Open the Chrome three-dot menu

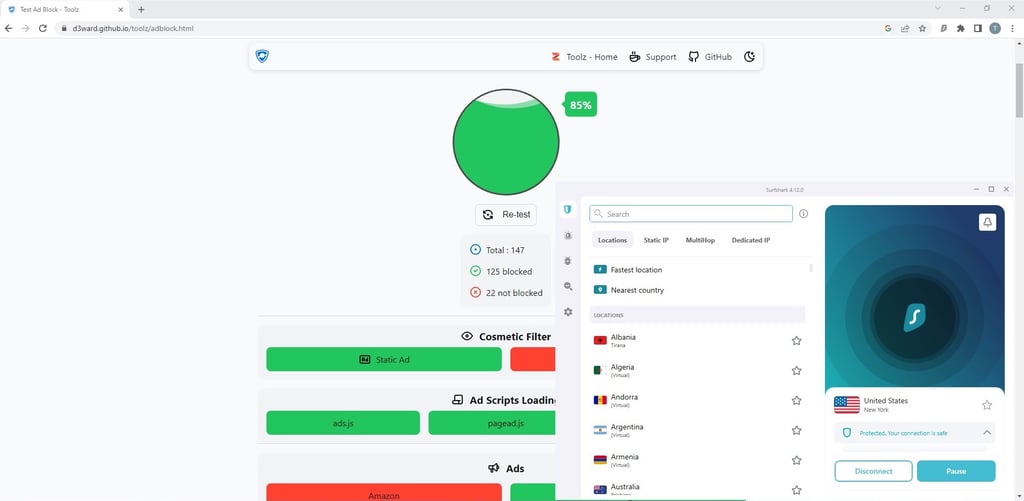(1012, 28)
